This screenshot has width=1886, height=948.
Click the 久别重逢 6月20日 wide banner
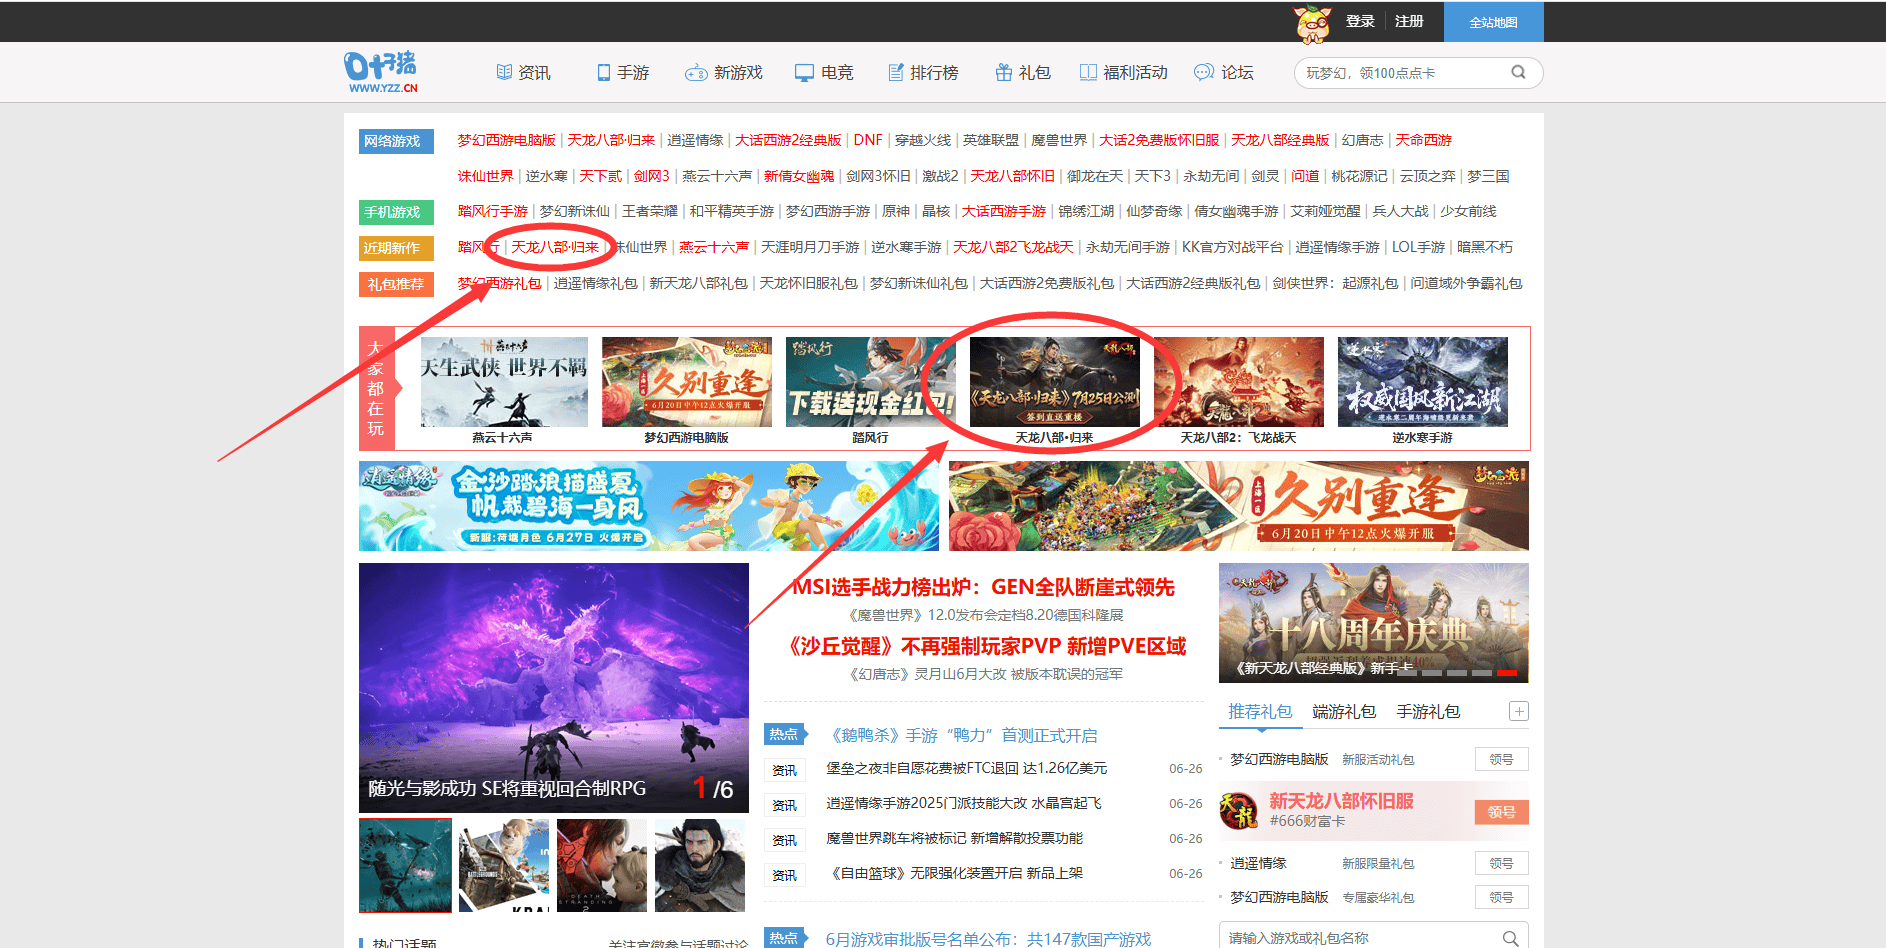[x=1239, y=506]
